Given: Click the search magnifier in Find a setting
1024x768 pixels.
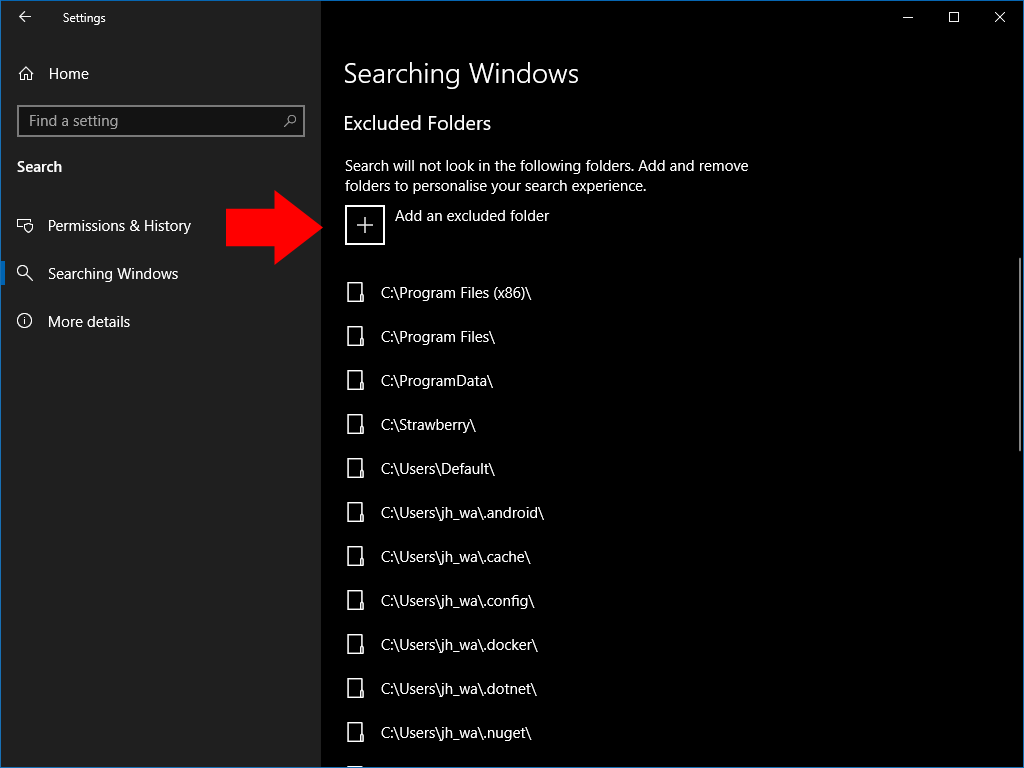Looking at the screenshot, I should click(x=290, y=121).
